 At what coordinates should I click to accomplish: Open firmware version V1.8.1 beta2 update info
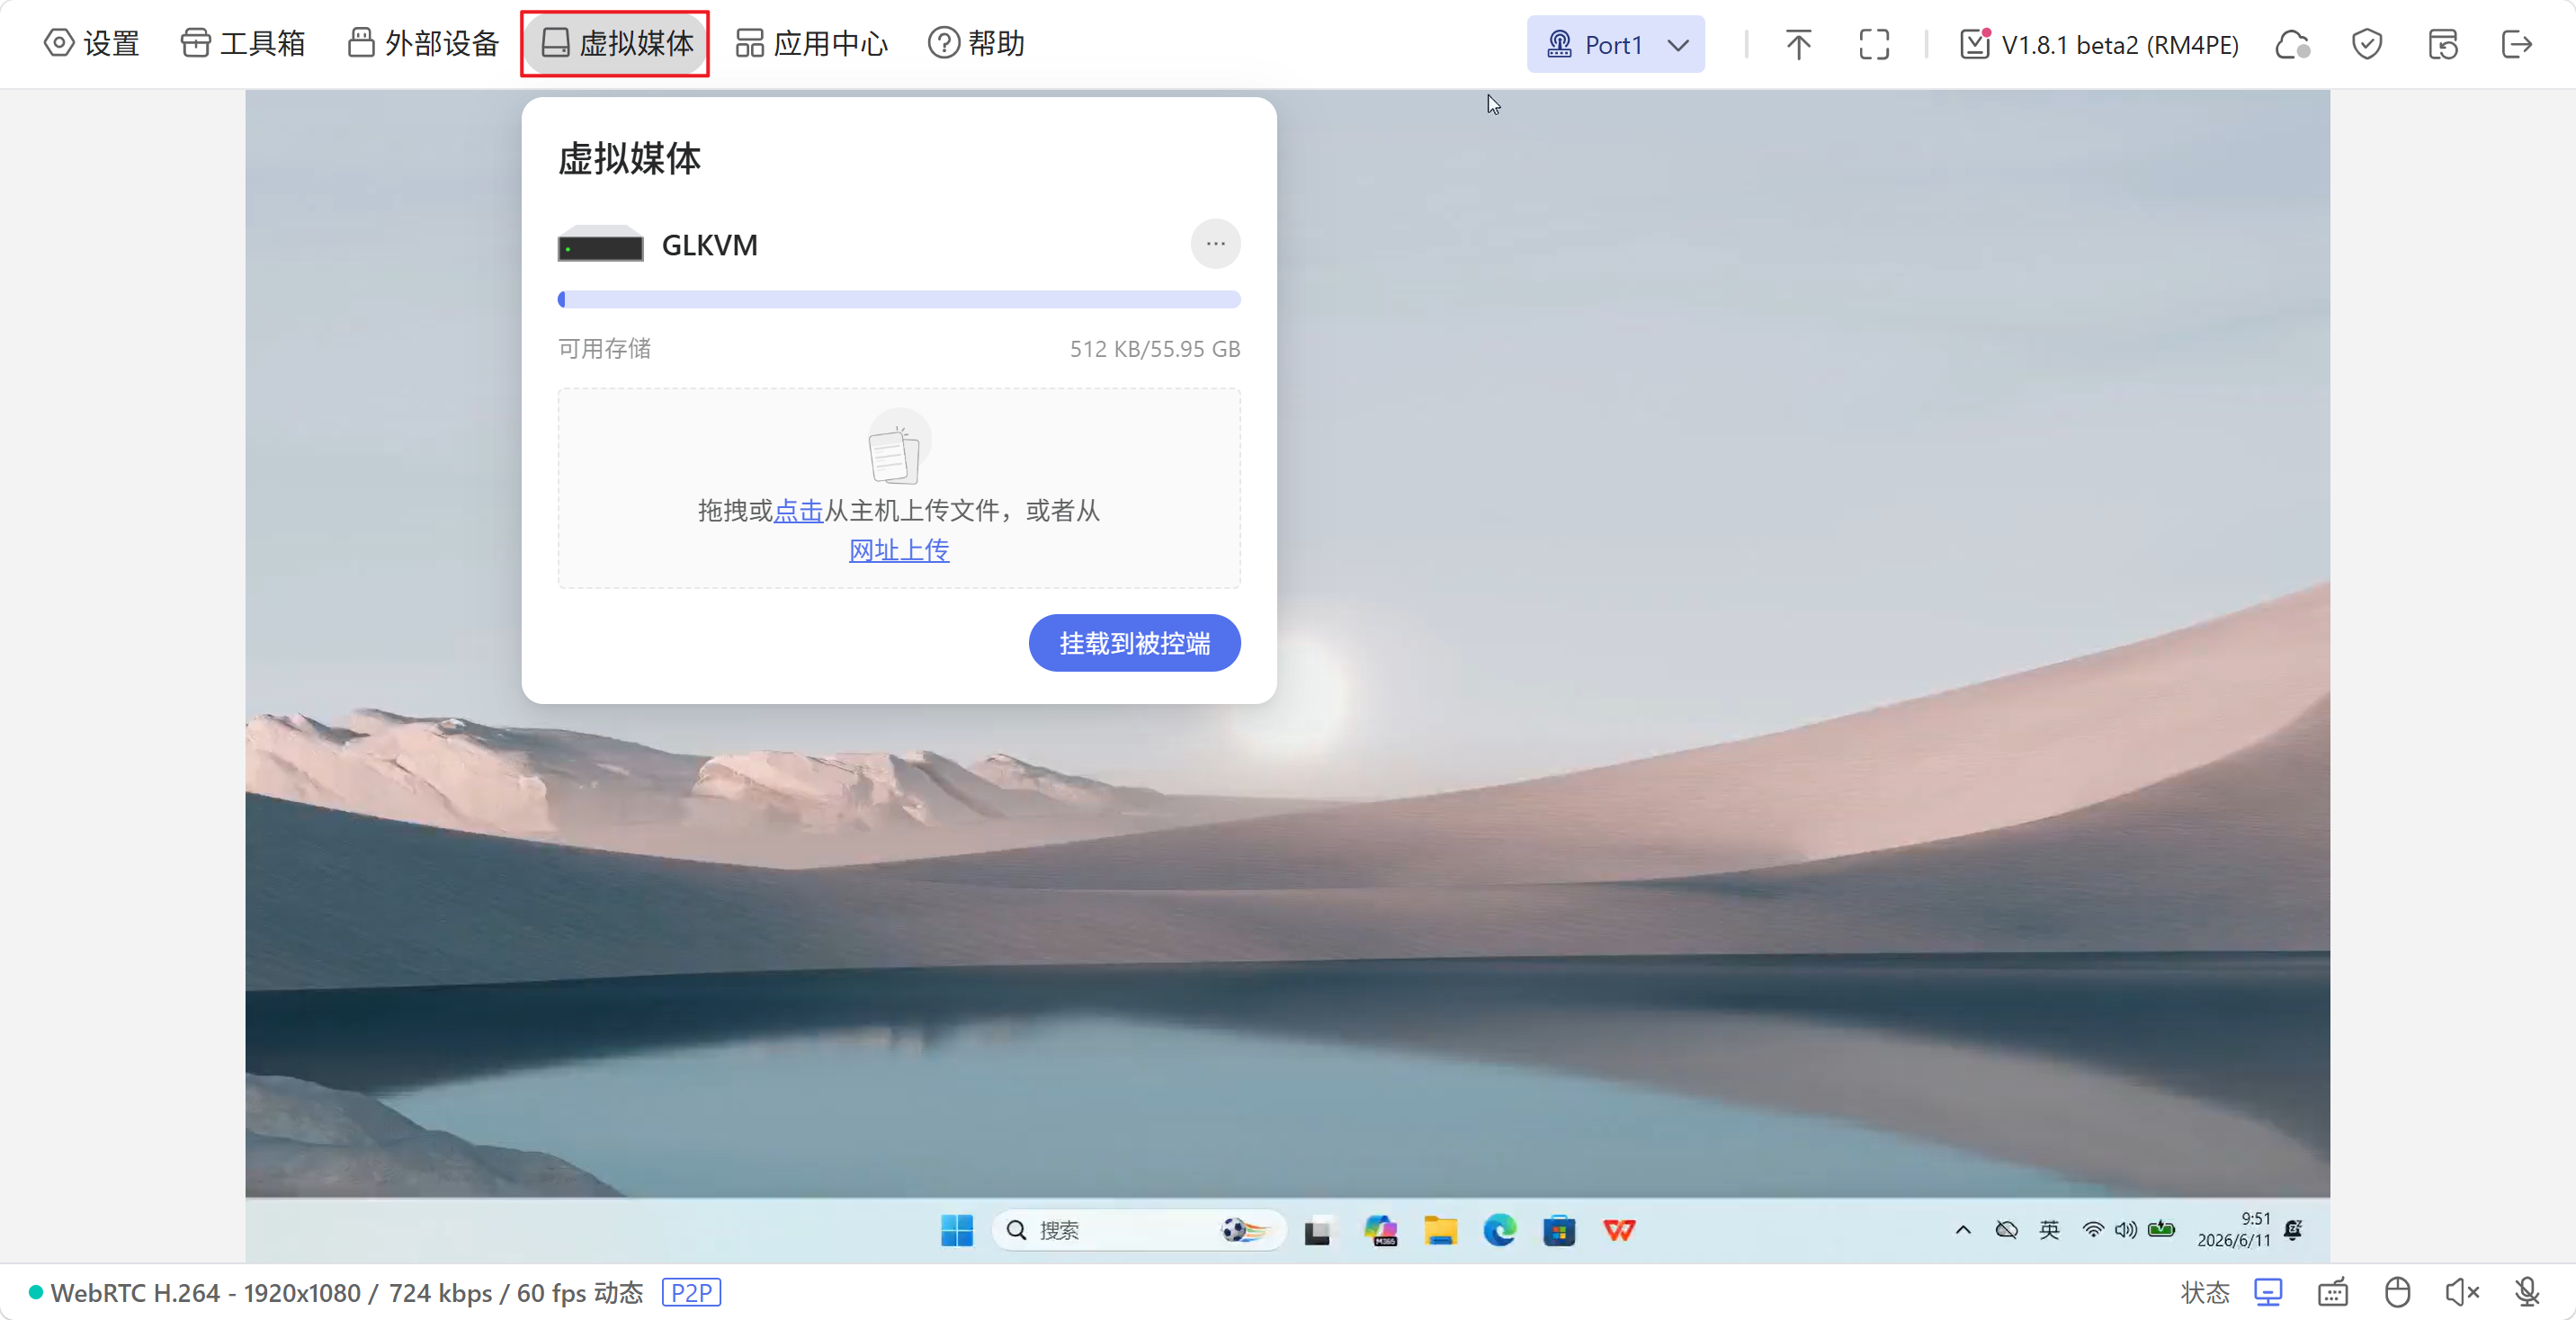pos(2098,44)
